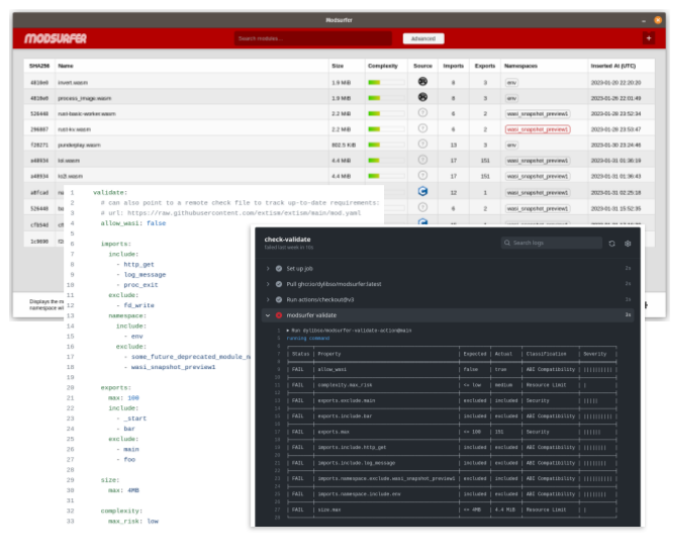Click the unknown source icon in row f28271
The image size is (679, 540).
coord(423,144)
